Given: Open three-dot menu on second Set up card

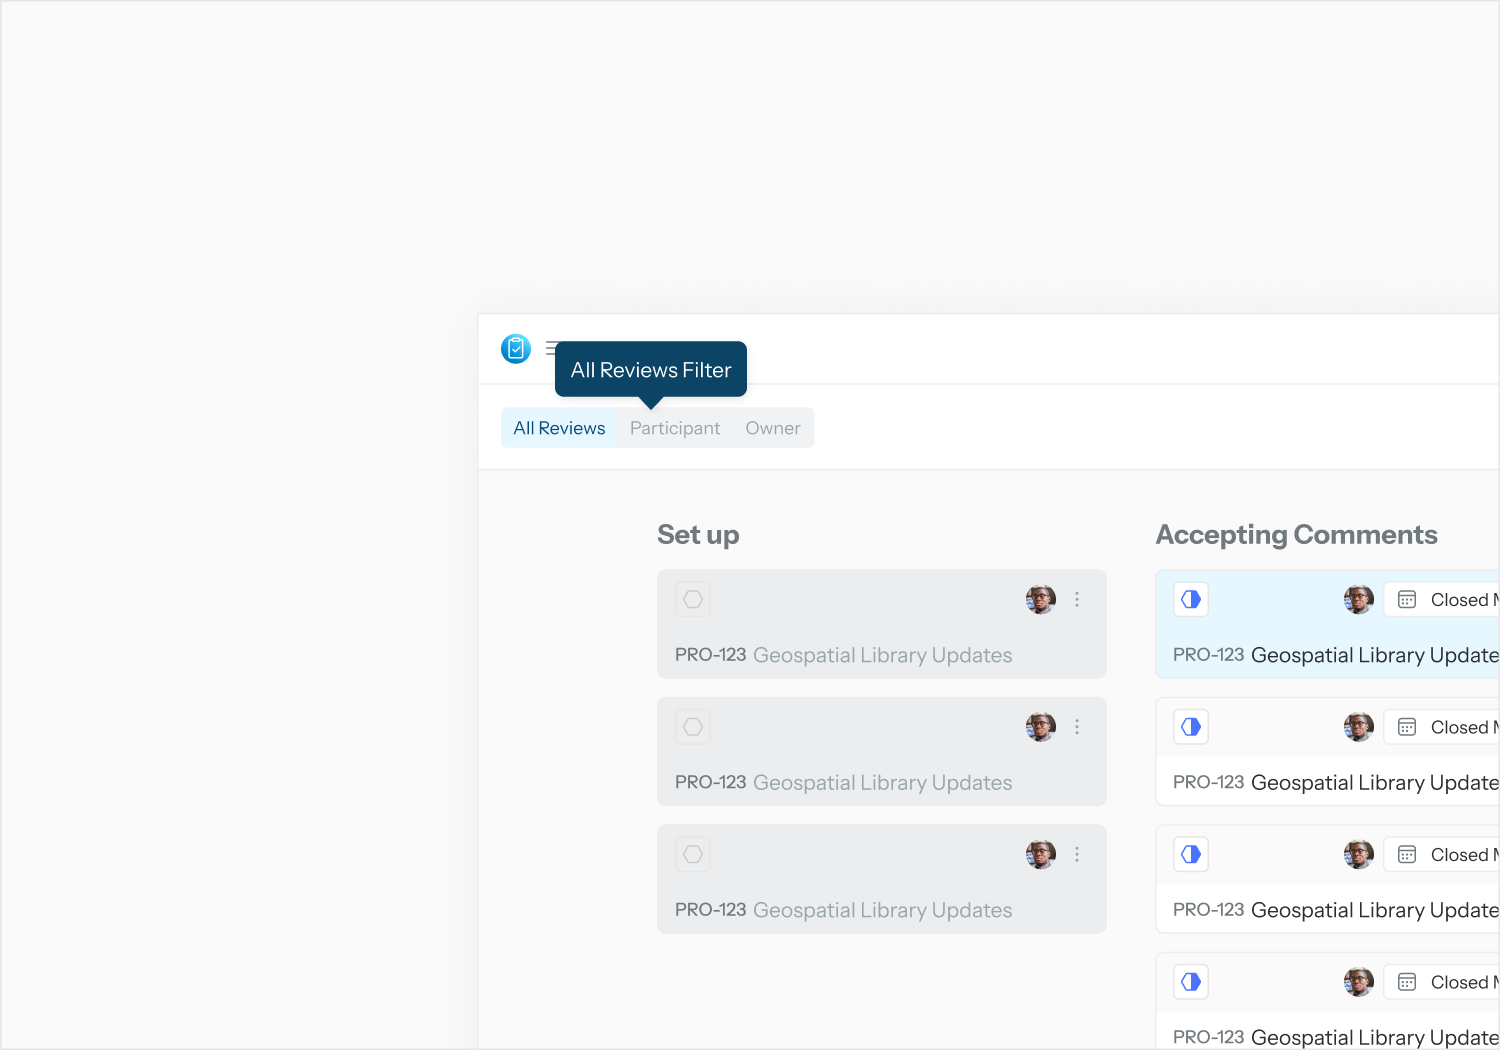Looking at the screenshot, I should point(1077,727).
